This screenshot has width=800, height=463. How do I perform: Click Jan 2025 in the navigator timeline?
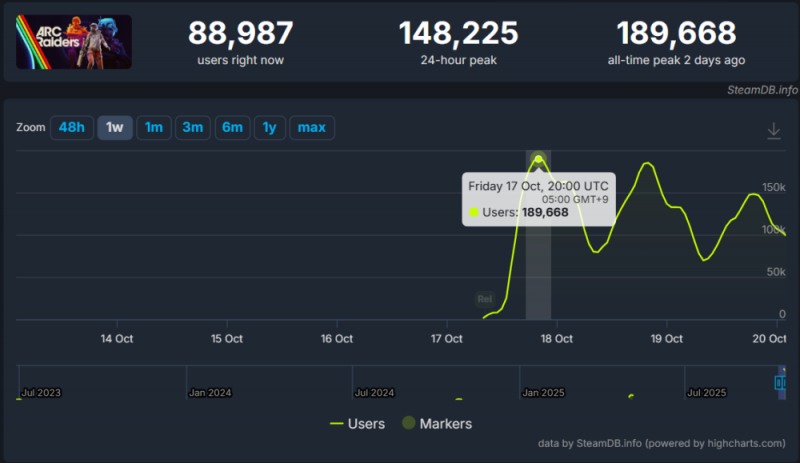pyautogui.click(x=543, y=393)
